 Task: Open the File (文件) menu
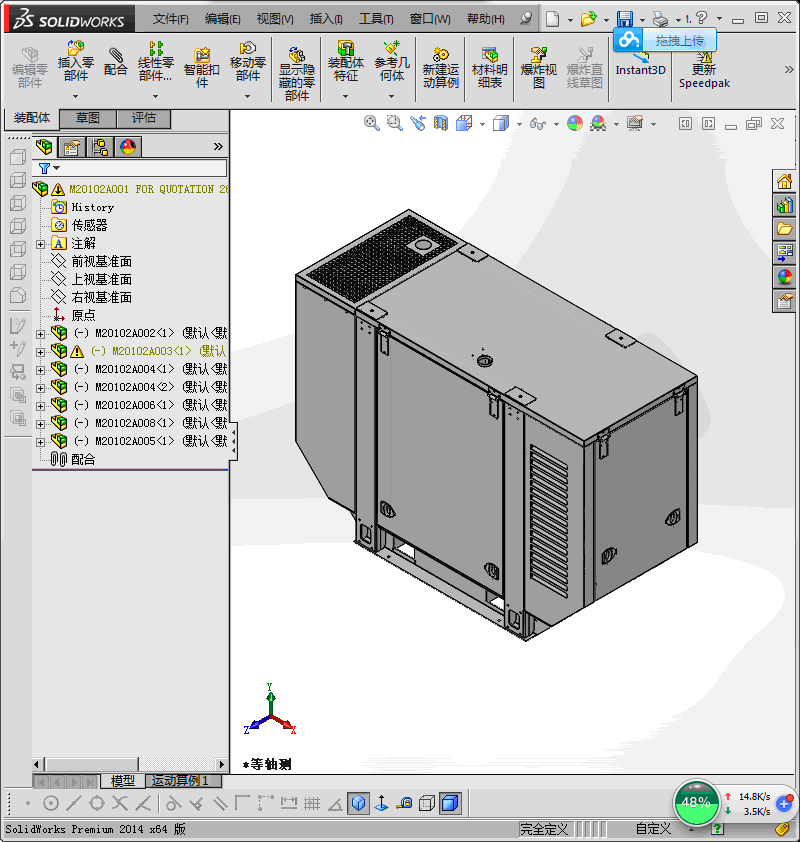tap(170, 19)
